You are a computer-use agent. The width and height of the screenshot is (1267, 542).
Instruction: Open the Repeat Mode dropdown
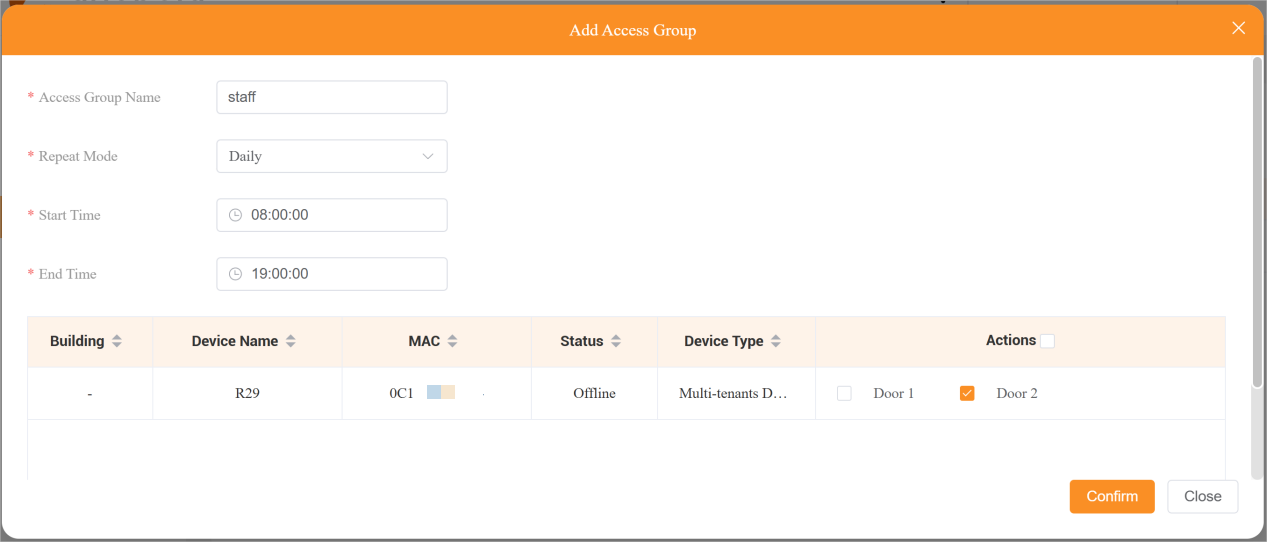tap(332, 156)
